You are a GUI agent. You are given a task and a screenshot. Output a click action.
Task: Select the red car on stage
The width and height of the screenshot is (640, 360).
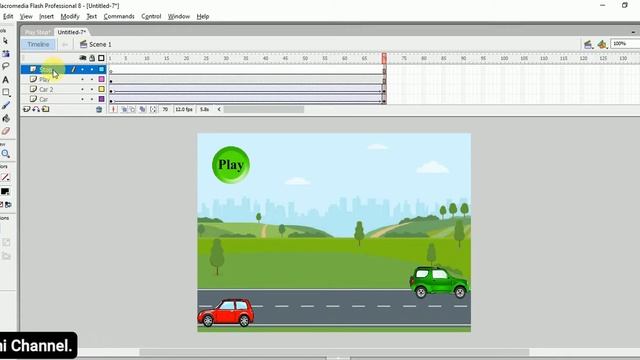(x=226, y=313)
